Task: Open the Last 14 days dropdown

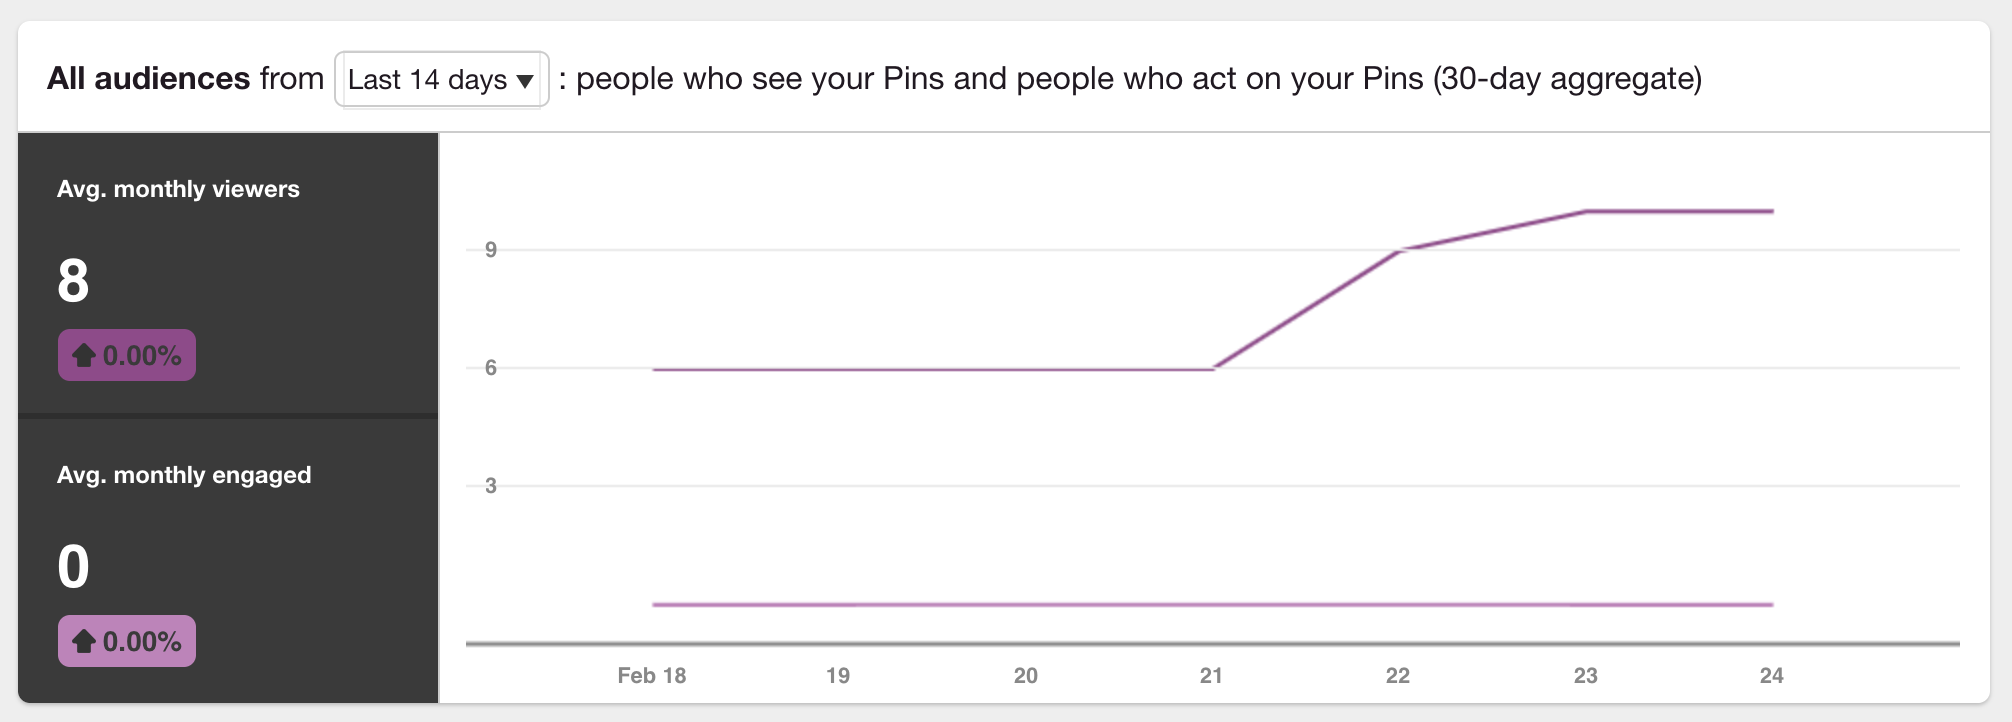Action: coord(441,79)
